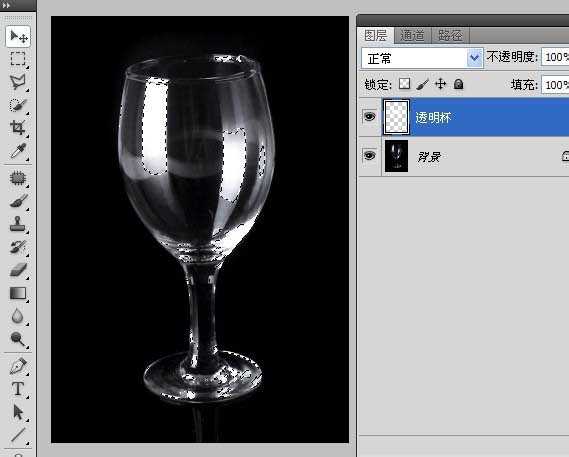Image resolution: width=569 pixels, height=457 pixels.
Task: Switch to the 路径 tab
Action: 450,36
